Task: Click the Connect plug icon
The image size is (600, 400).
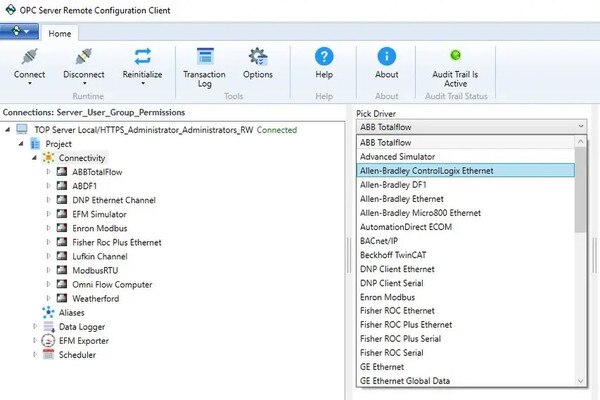Action: [x=29, y=56]
